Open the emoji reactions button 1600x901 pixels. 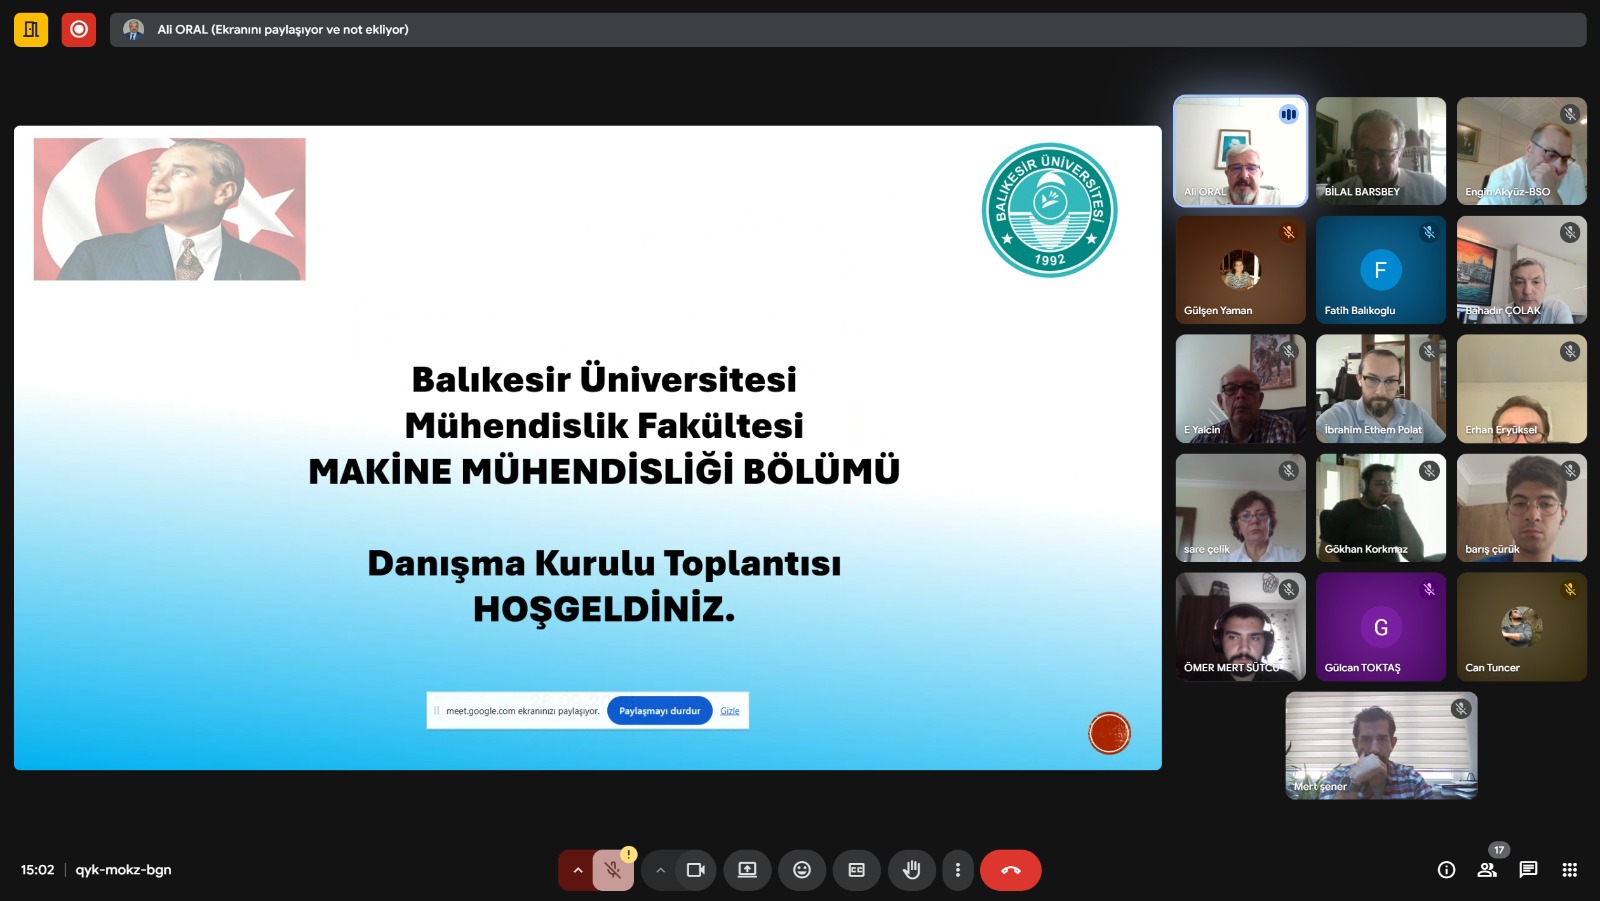802,870
